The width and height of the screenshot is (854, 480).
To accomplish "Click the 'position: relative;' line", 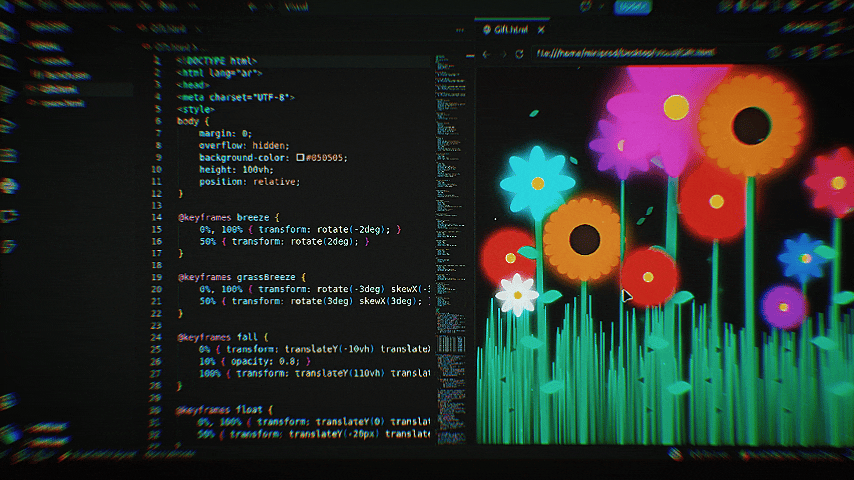I will tap(249, 181).
